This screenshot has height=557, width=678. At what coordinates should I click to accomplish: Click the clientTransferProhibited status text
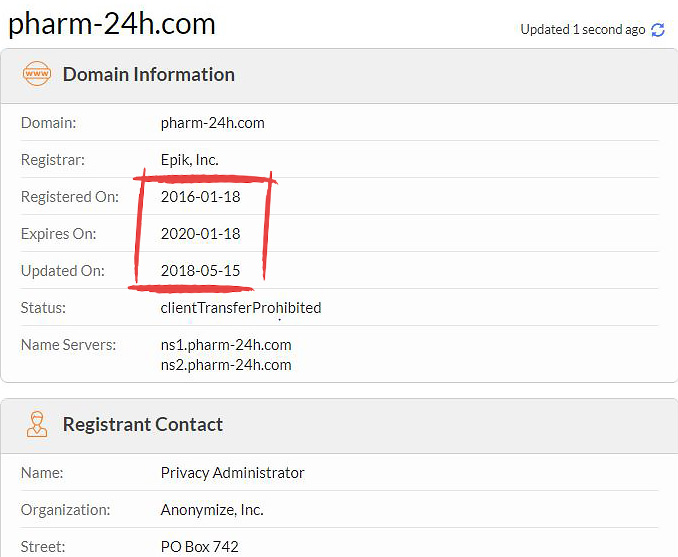click(241, 308)
